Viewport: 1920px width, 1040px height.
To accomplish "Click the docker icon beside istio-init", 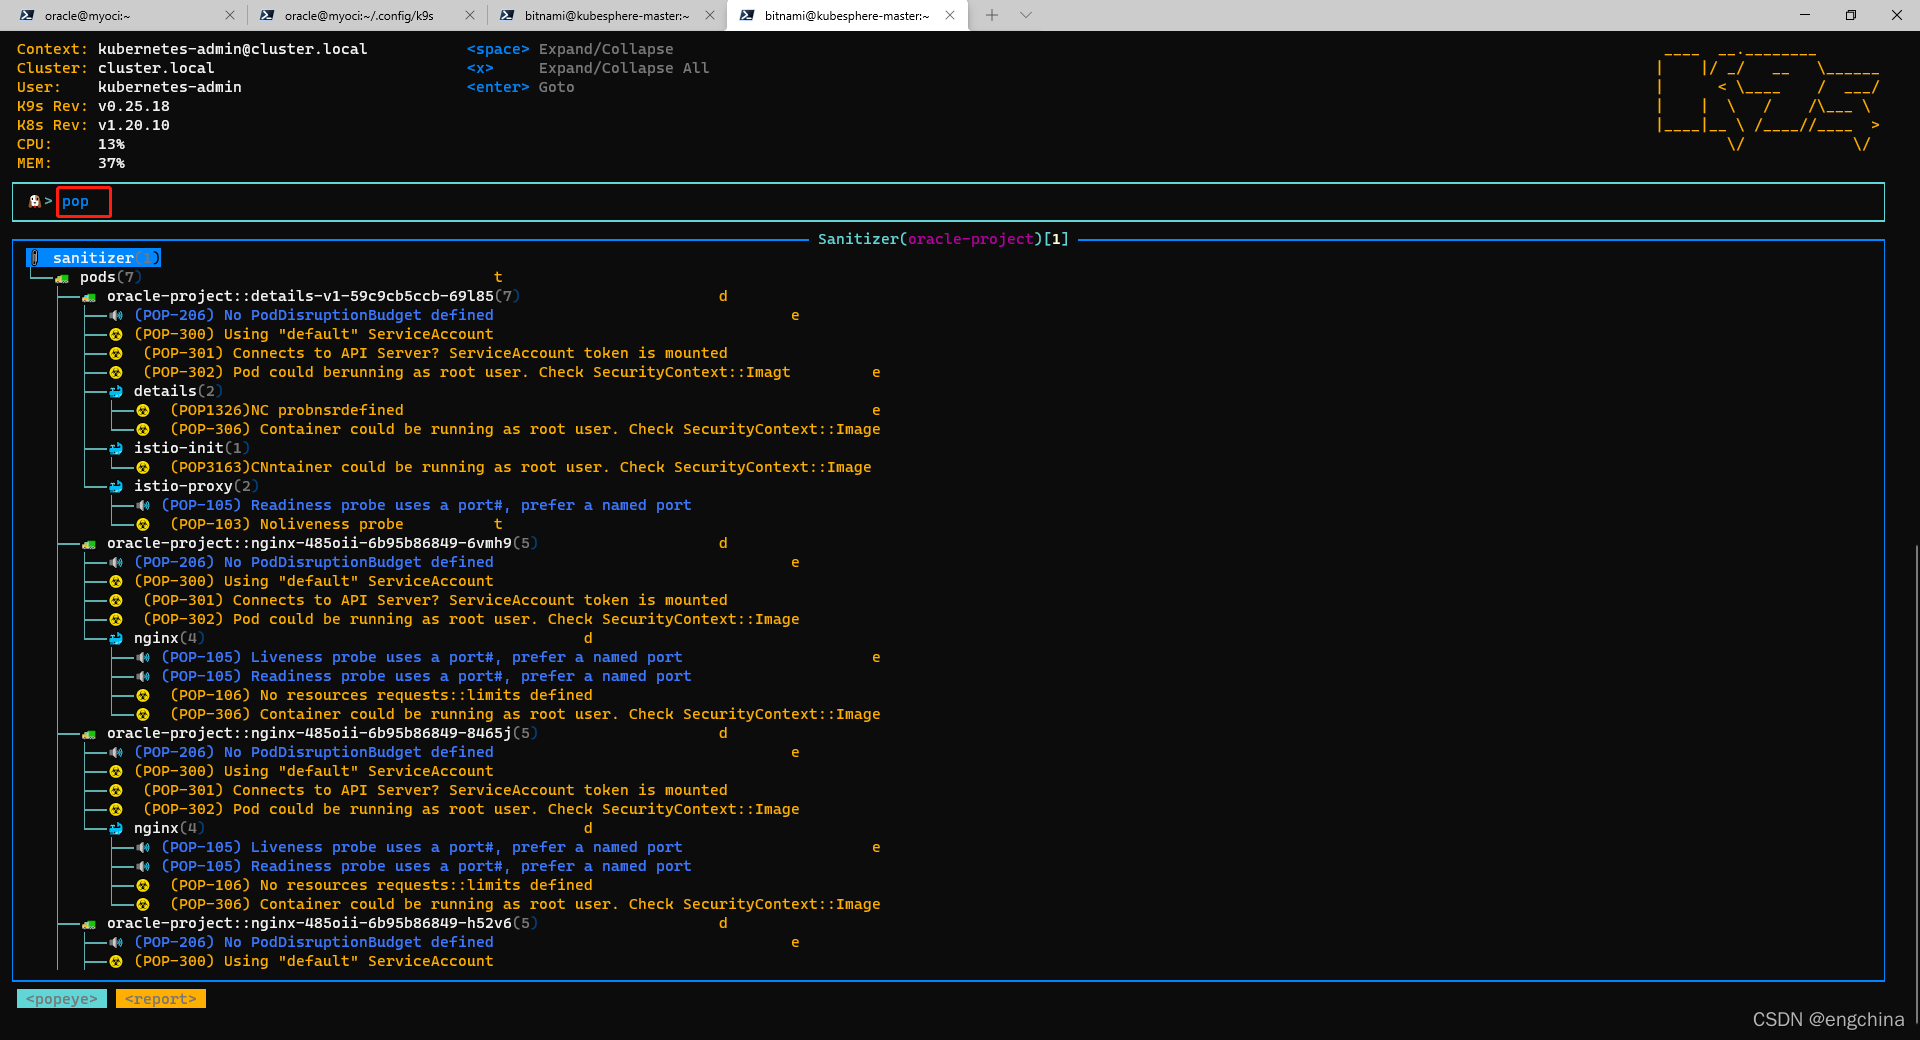I will pos(116,449).
